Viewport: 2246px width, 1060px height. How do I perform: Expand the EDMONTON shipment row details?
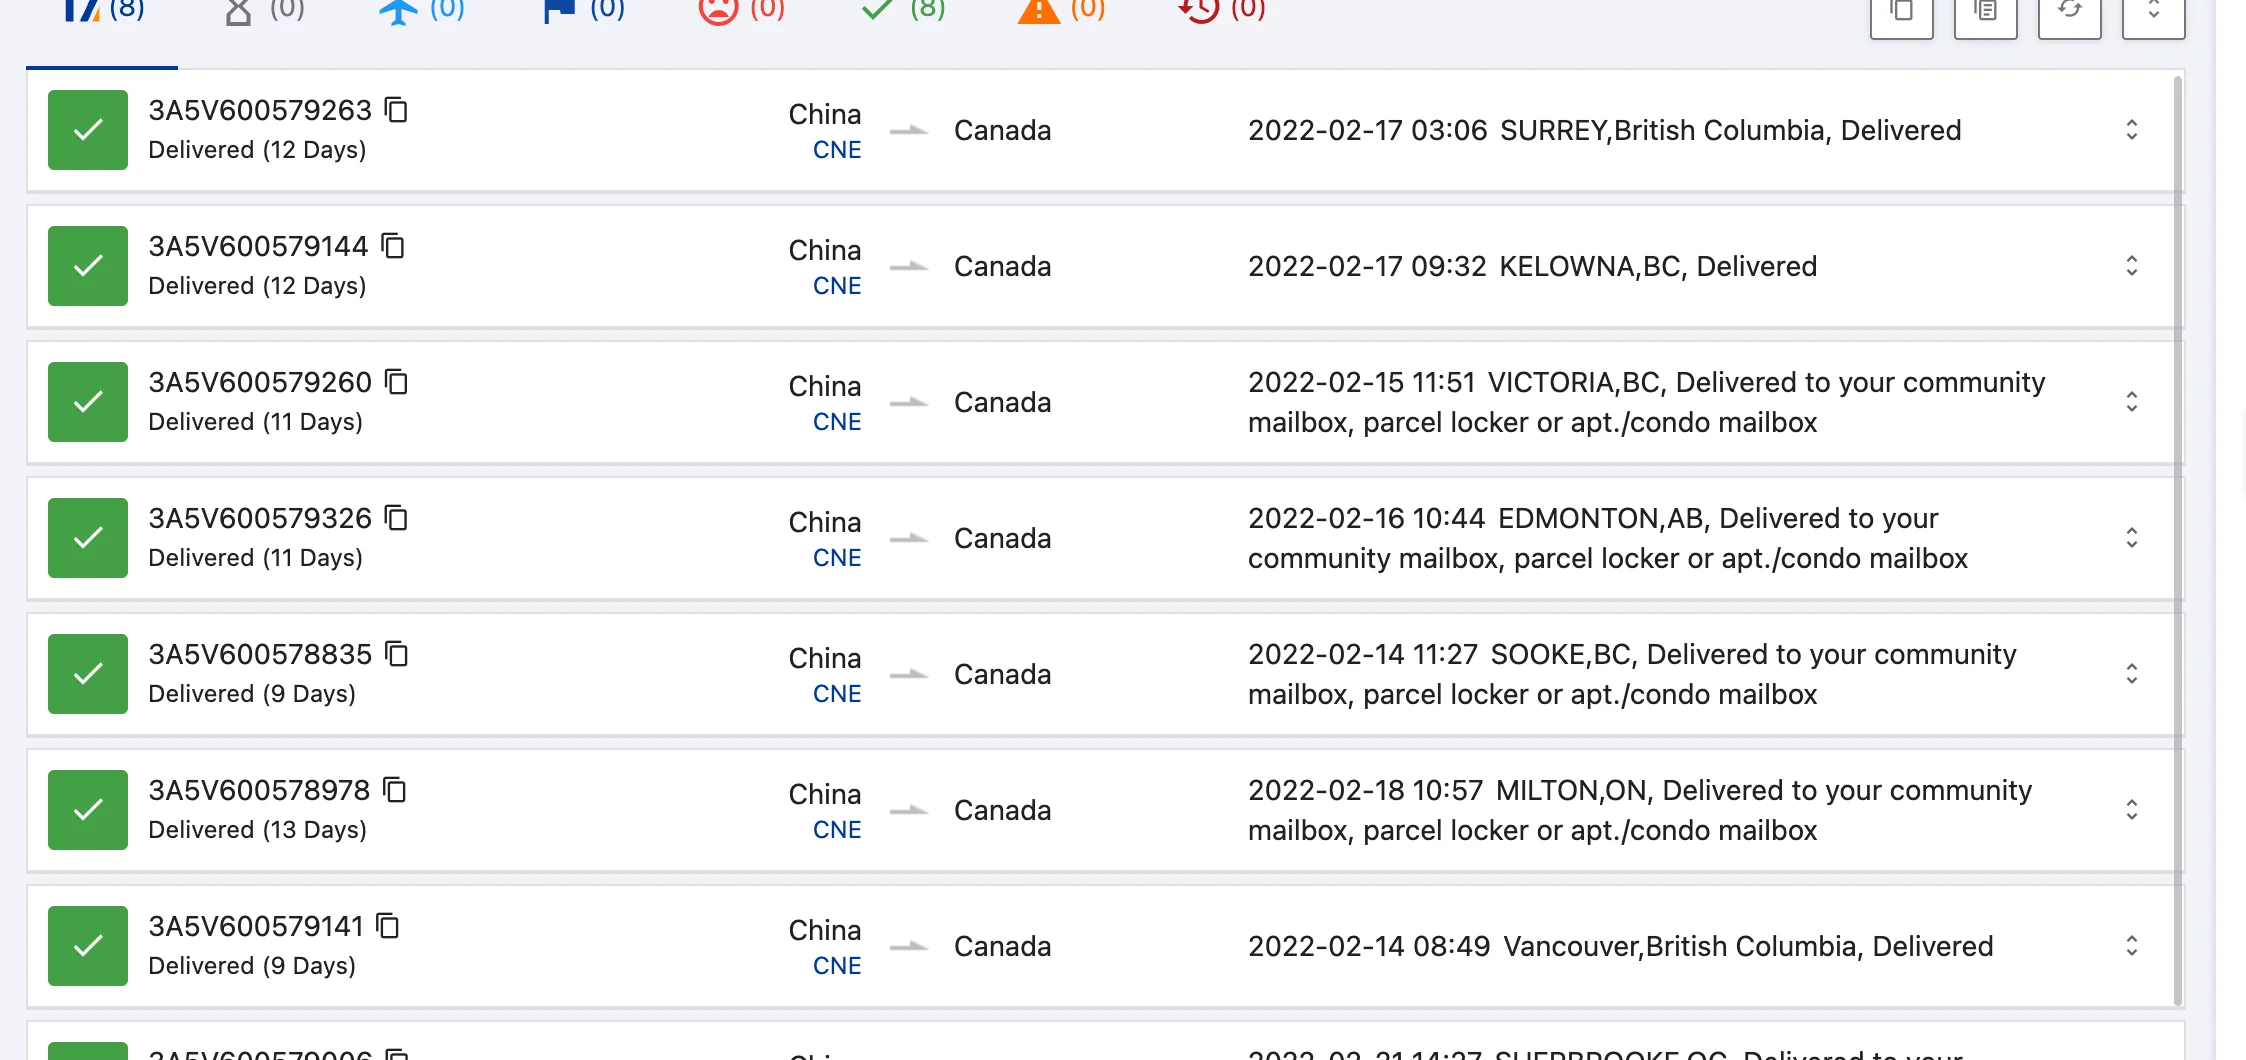[2132, 538]
